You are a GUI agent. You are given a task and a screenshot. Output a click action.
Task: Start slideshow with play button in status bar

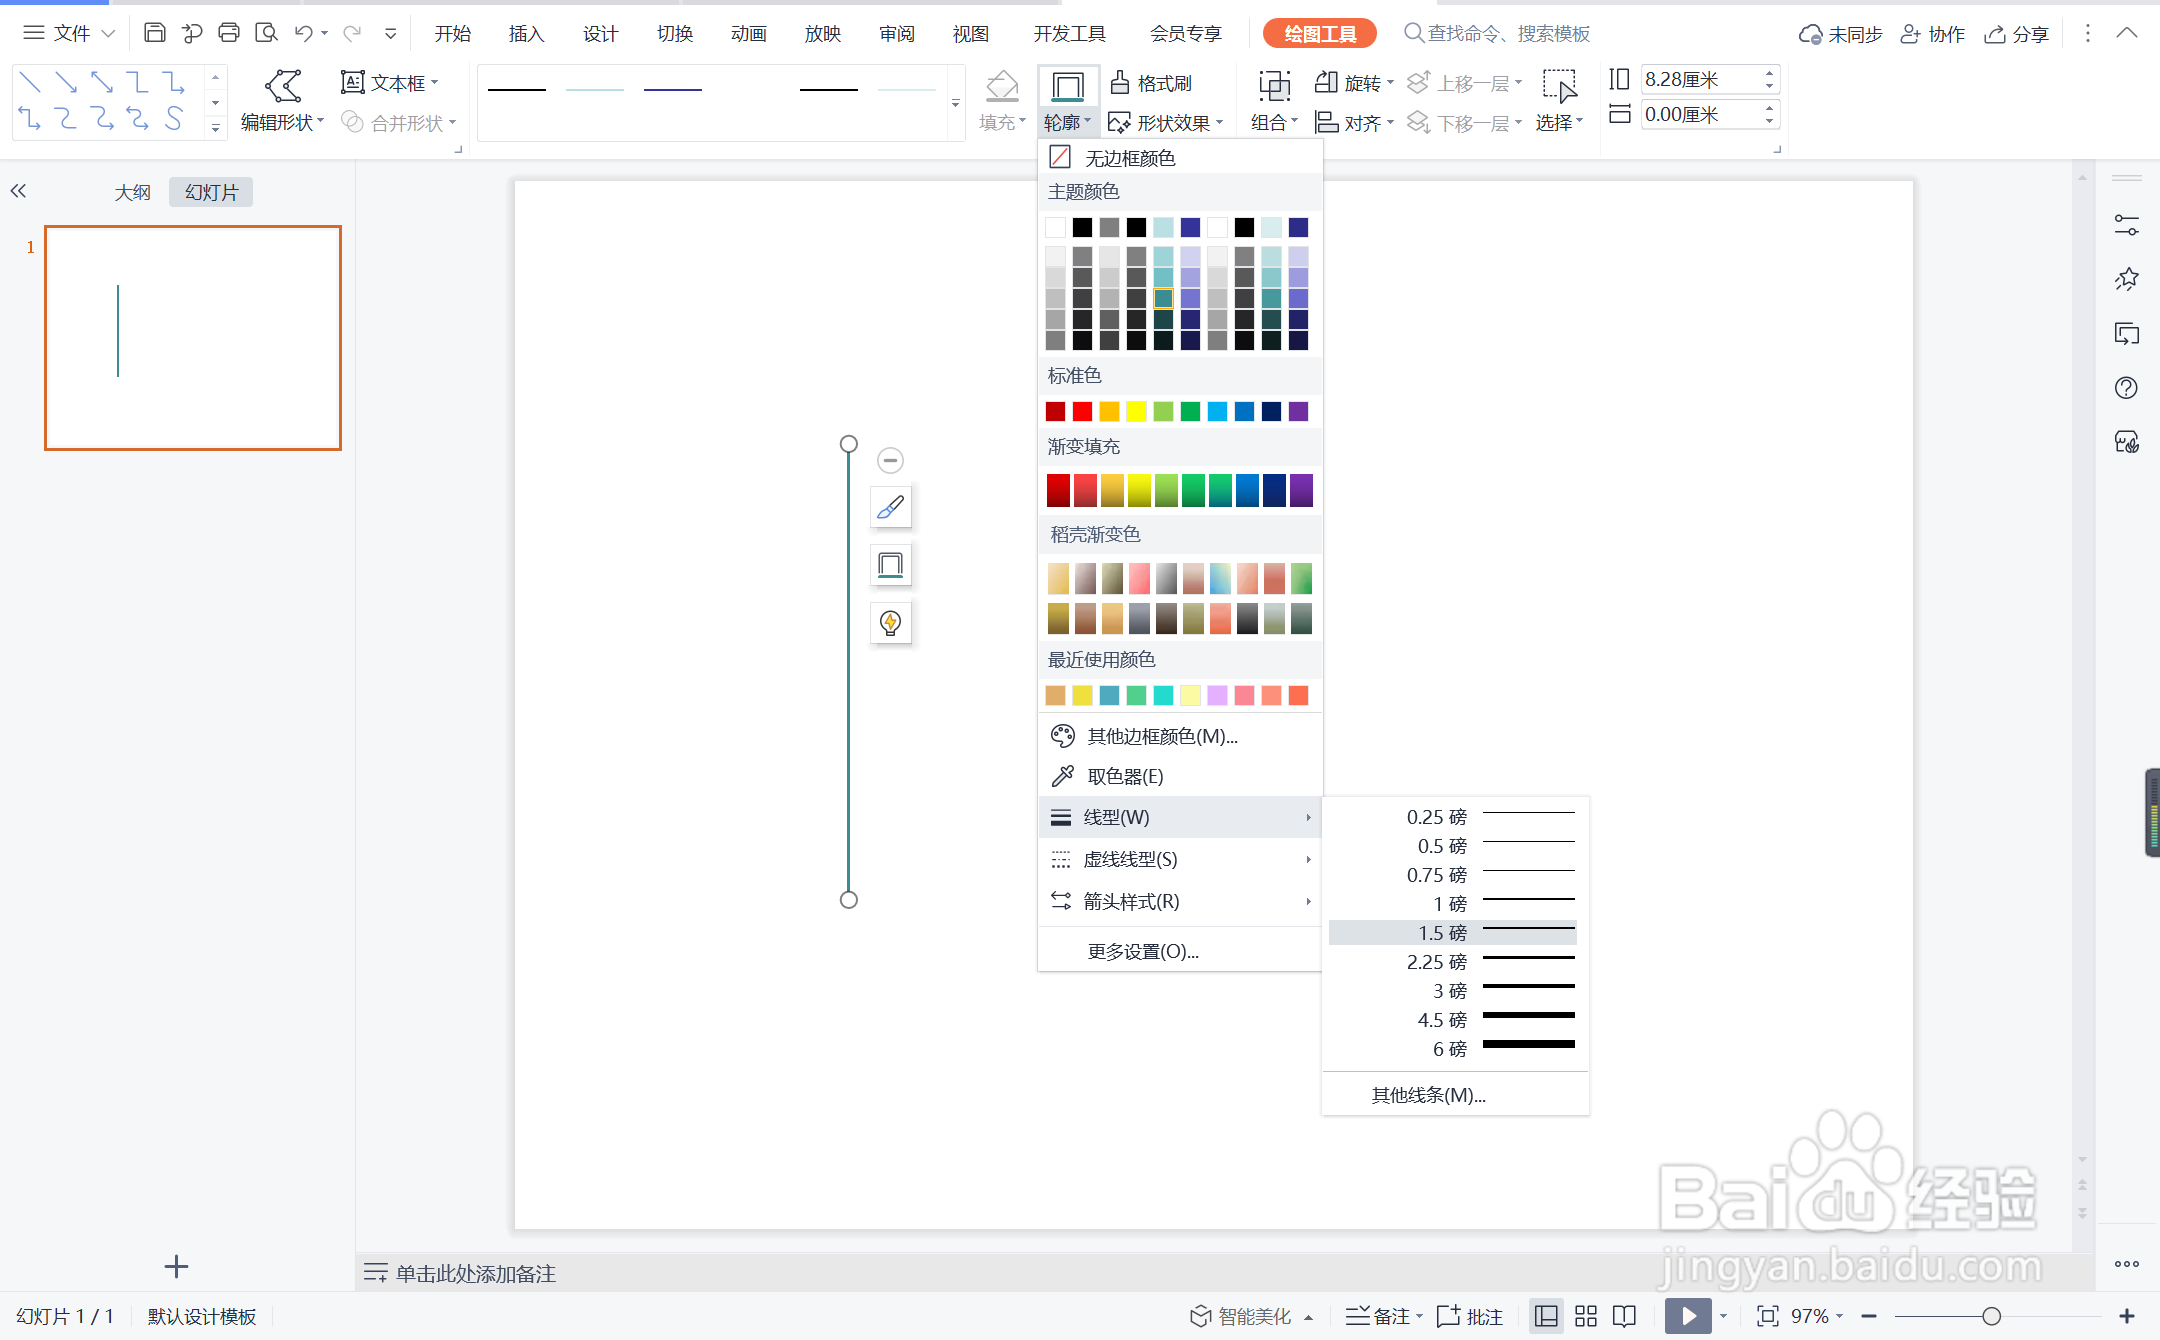pos(1688,1316)
